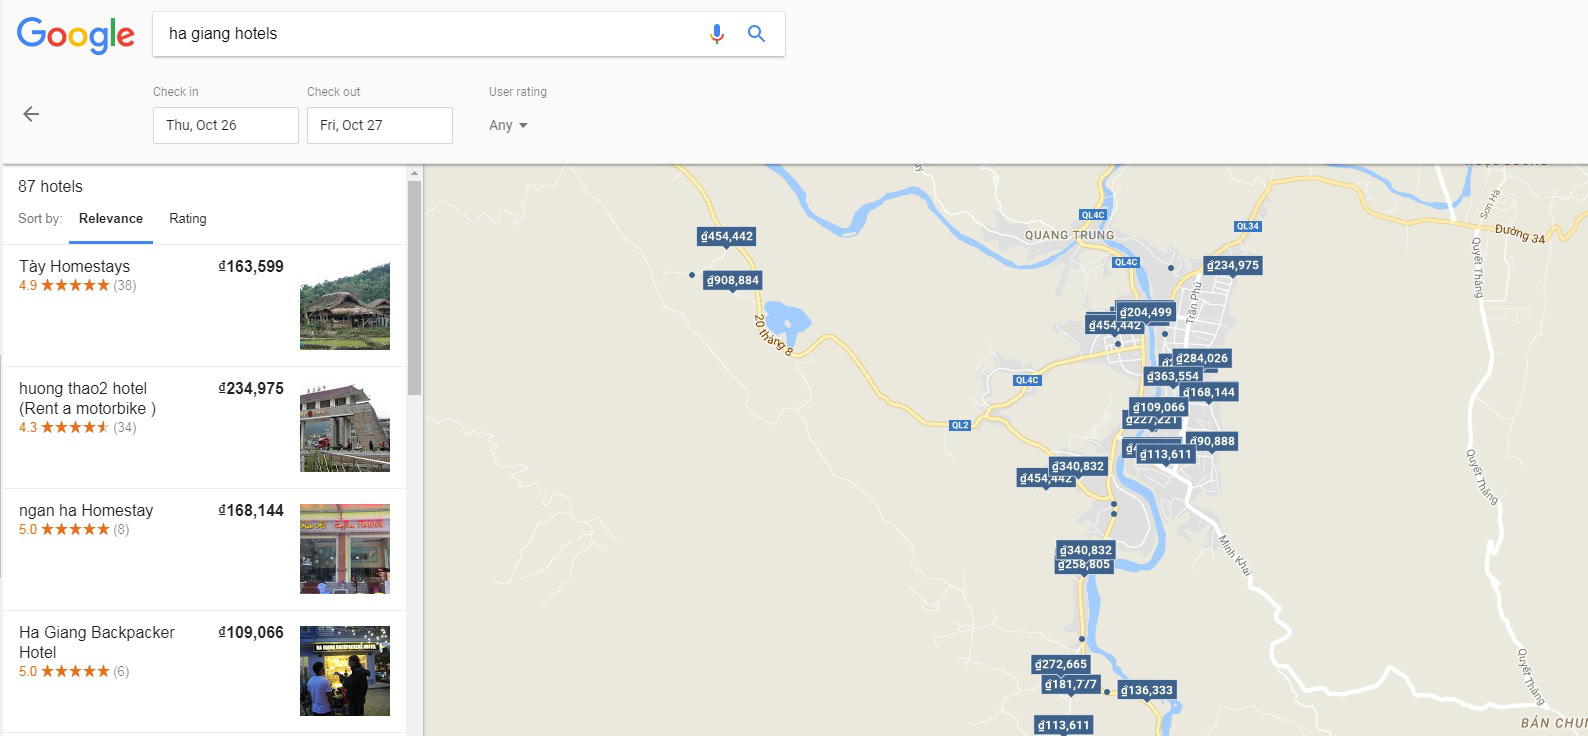Select the ₫136,333 map price marker
Image resolution: width=1588 pixels, height=736 pixels.
pos(1147,690)
